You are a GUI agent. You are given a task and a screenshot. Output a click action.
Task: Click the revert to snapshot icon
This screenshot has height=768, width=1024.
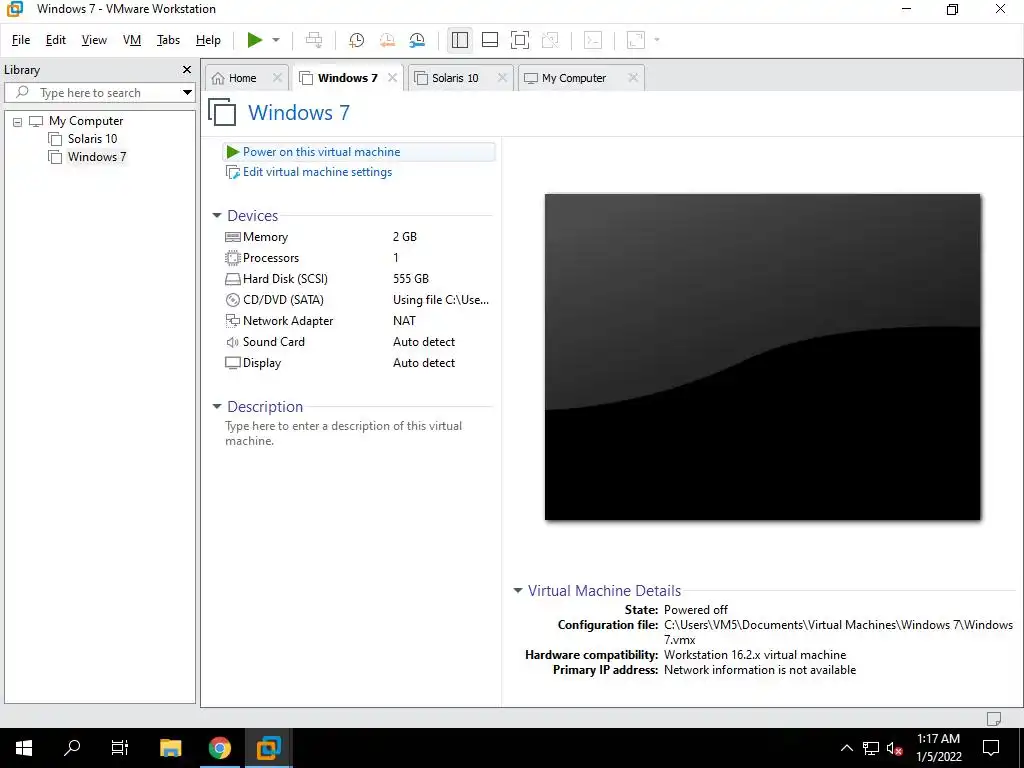387,40
